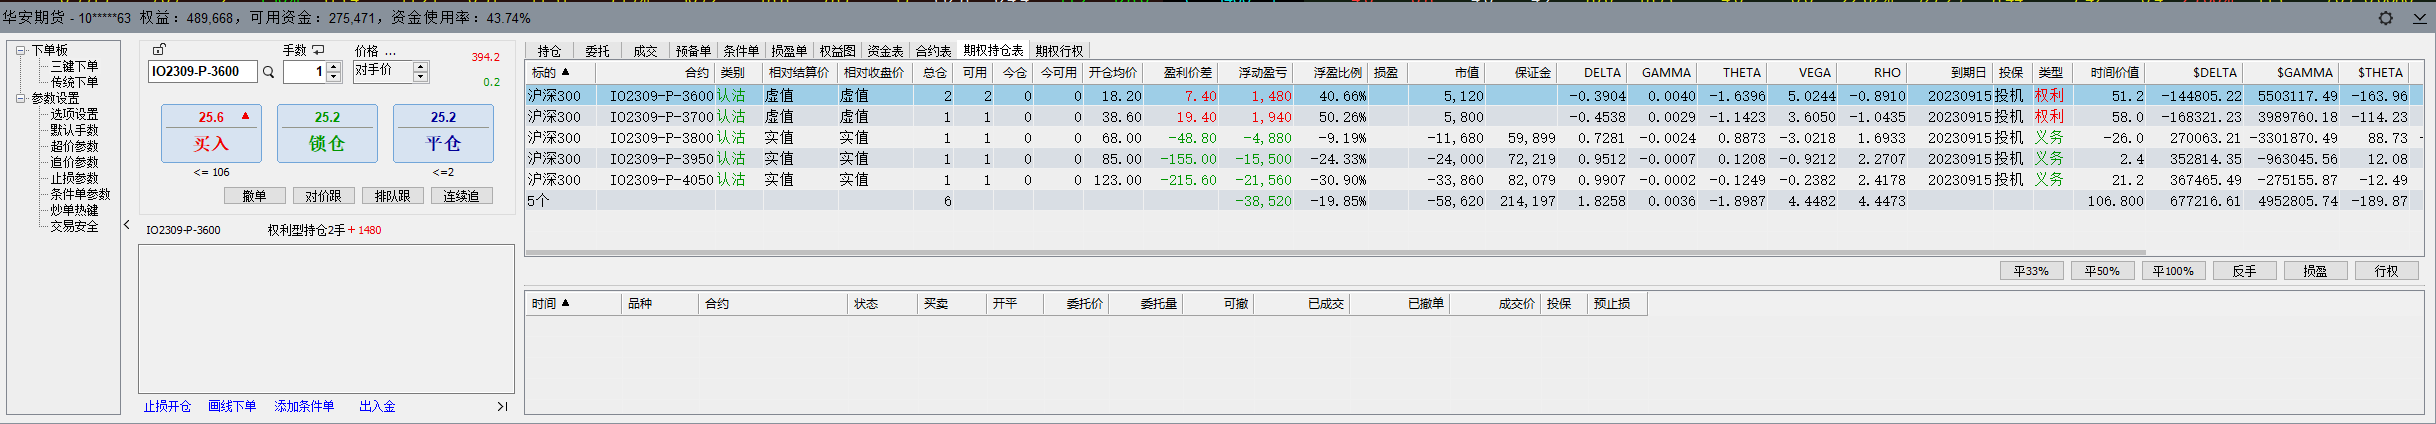Toggle the lock icon above contract code
Screen dimensions: 2436x424
[x=159, y=49]
